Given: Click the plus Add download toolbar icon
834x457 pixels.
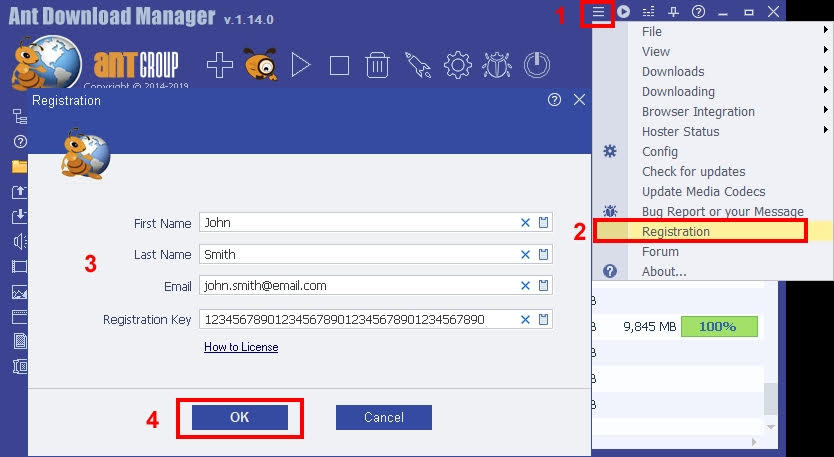Looking at the screenshot, I should click(220, 65).
